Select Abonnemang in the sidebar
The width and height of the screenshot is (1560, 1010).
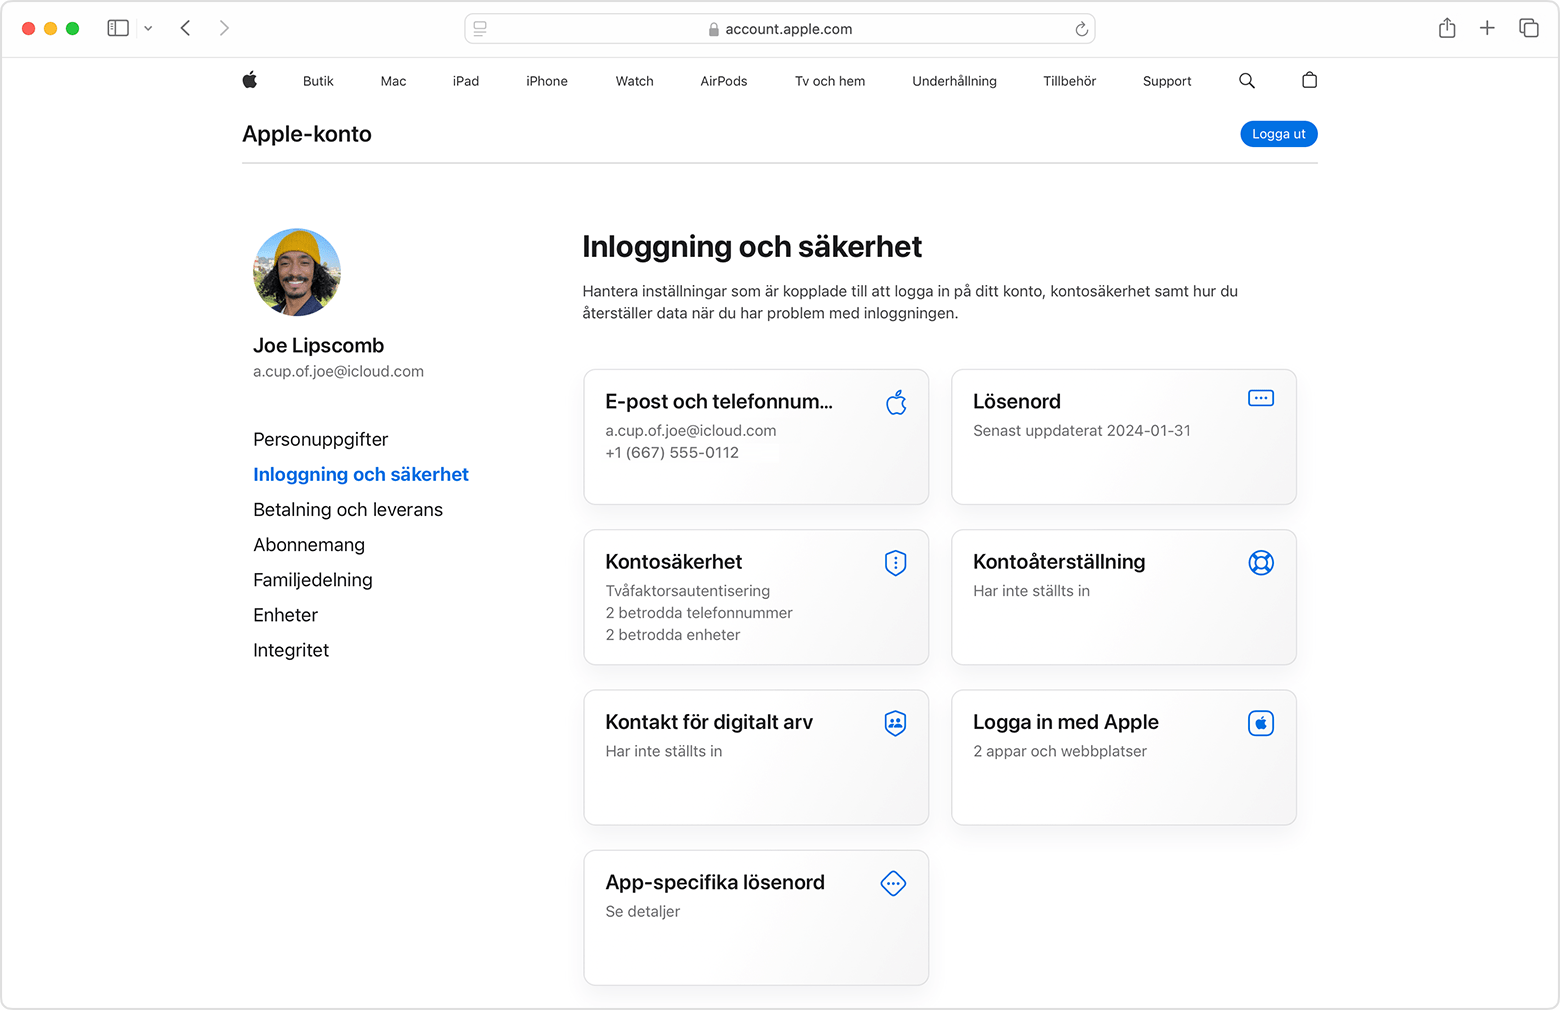[309, 545]
